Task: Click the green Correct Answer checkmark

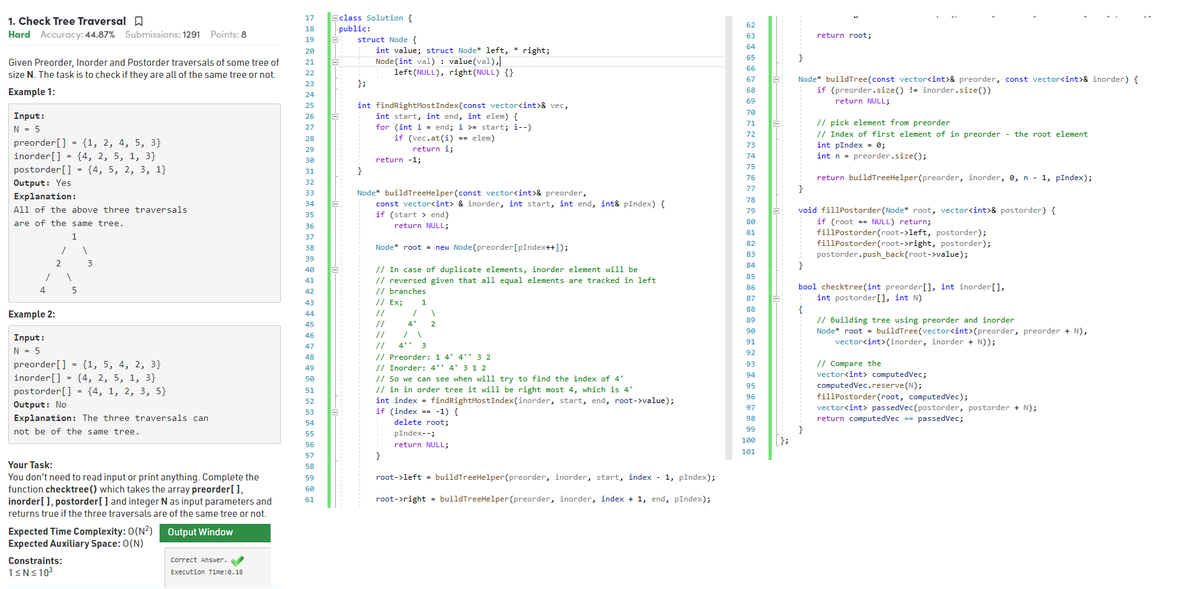Action: (x=236, y=560)
